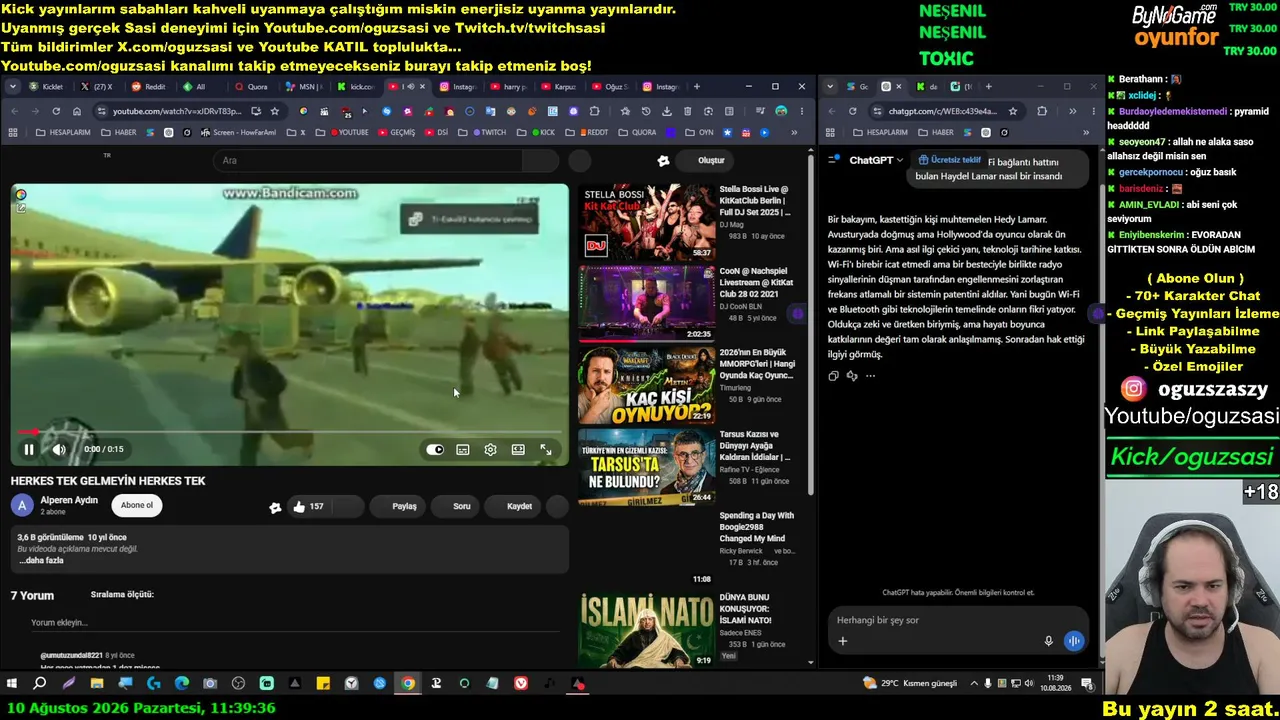Bookmark the YouTube page with the star
This screenshot has width=1280, height=720.
pyautogui.click(x=275, y=111)
